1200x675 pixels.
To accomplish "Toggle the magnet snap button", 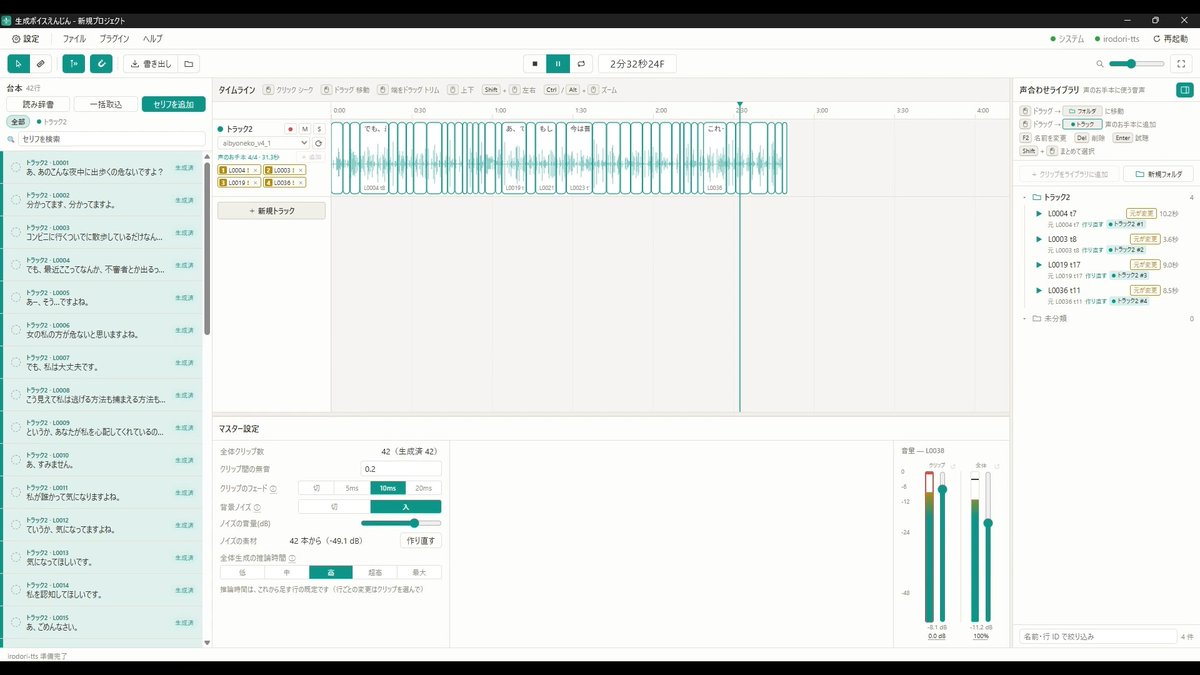I will coord(101,64).
